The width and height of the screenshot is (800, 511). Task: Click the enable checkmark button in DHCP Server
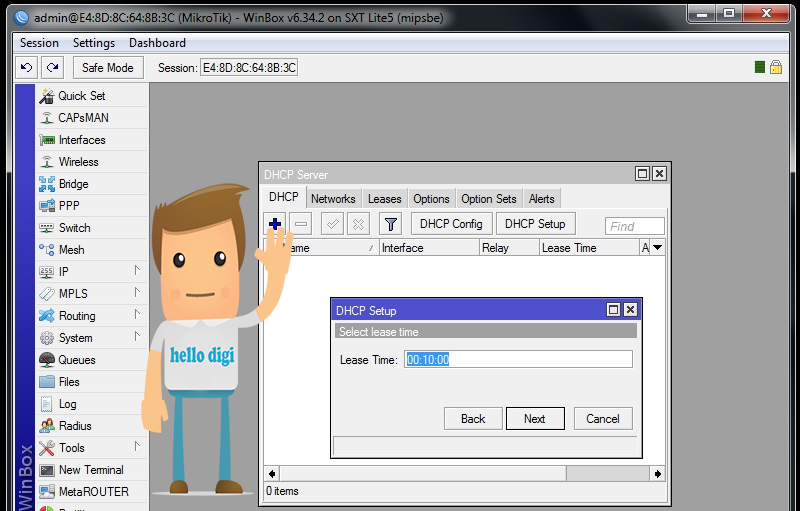point(332,224)
